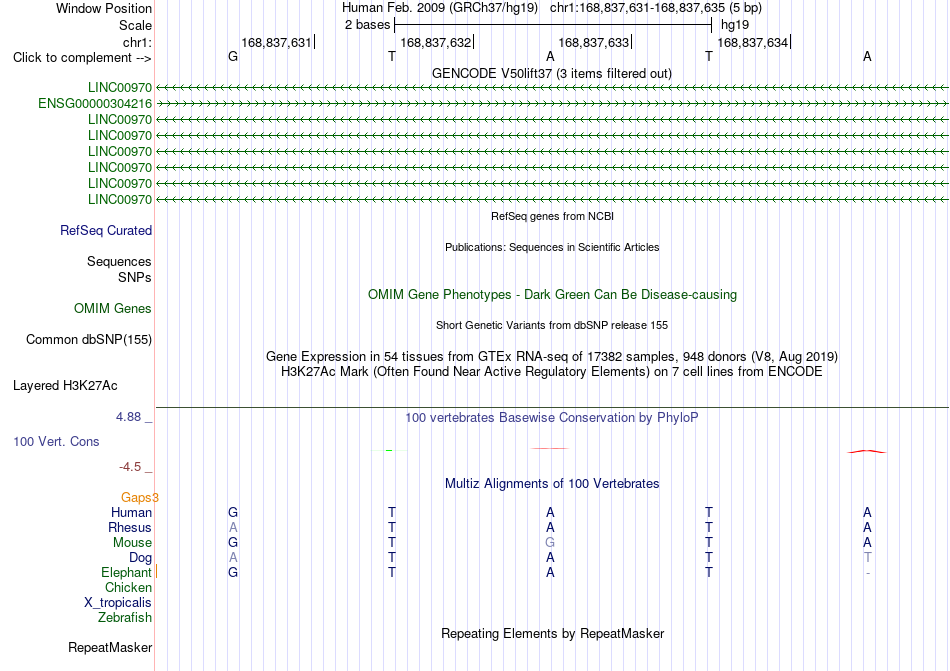
Task: Click the GENCODE V50lift37 track title
Action: [x=551, y=74]
